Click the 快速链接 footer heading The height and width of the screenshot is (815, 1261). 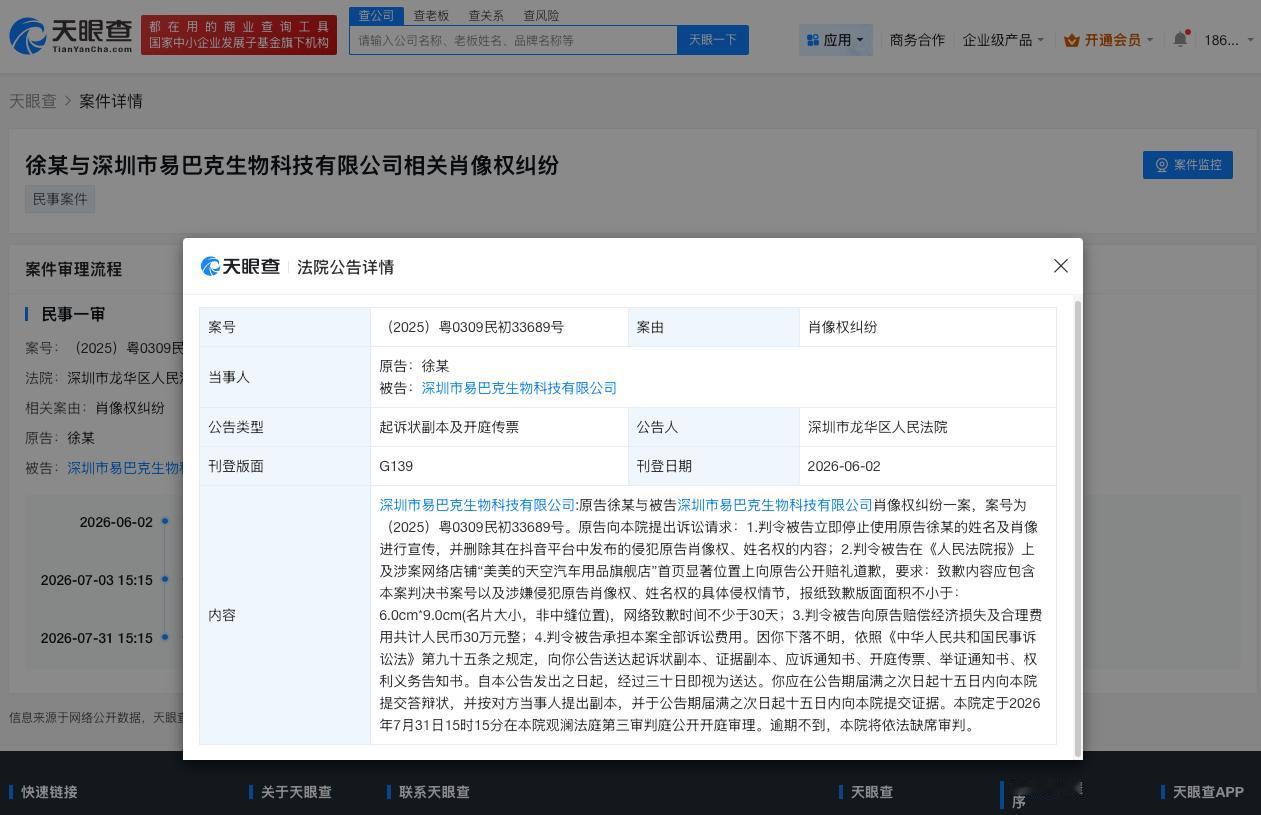tap(49, 792)
